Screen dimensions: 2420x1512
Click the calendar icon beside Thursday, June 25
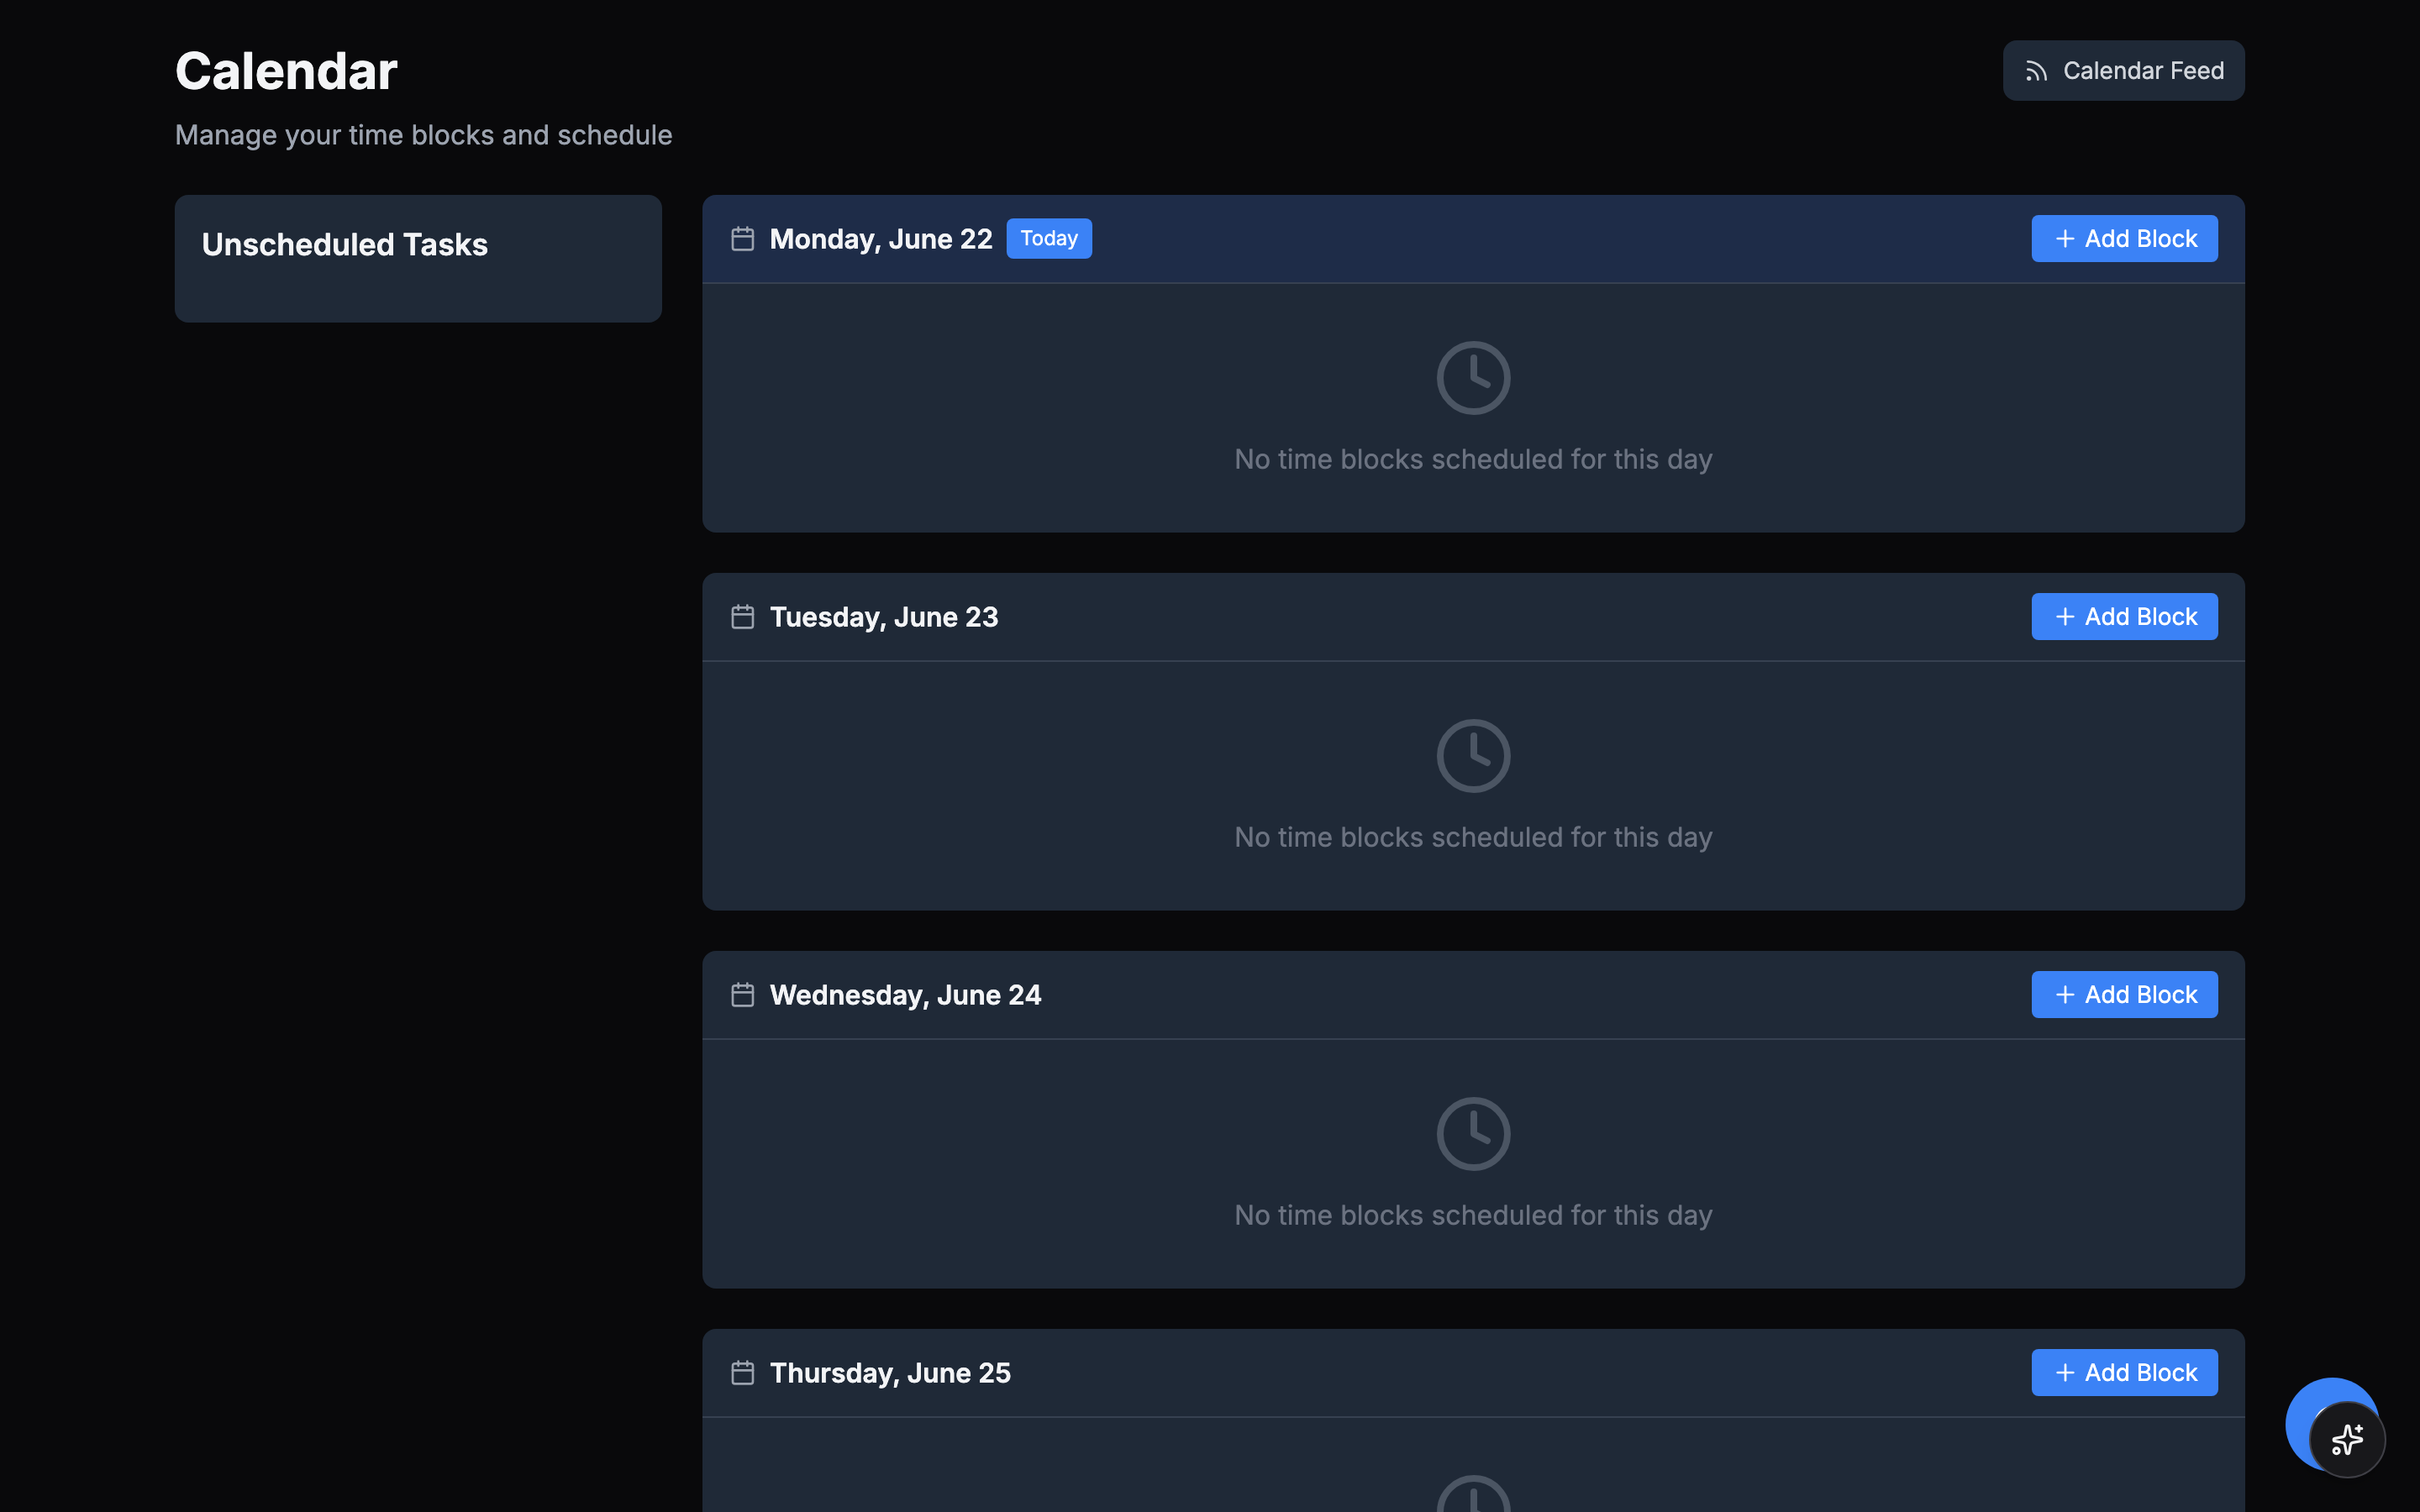point(742,1373)
